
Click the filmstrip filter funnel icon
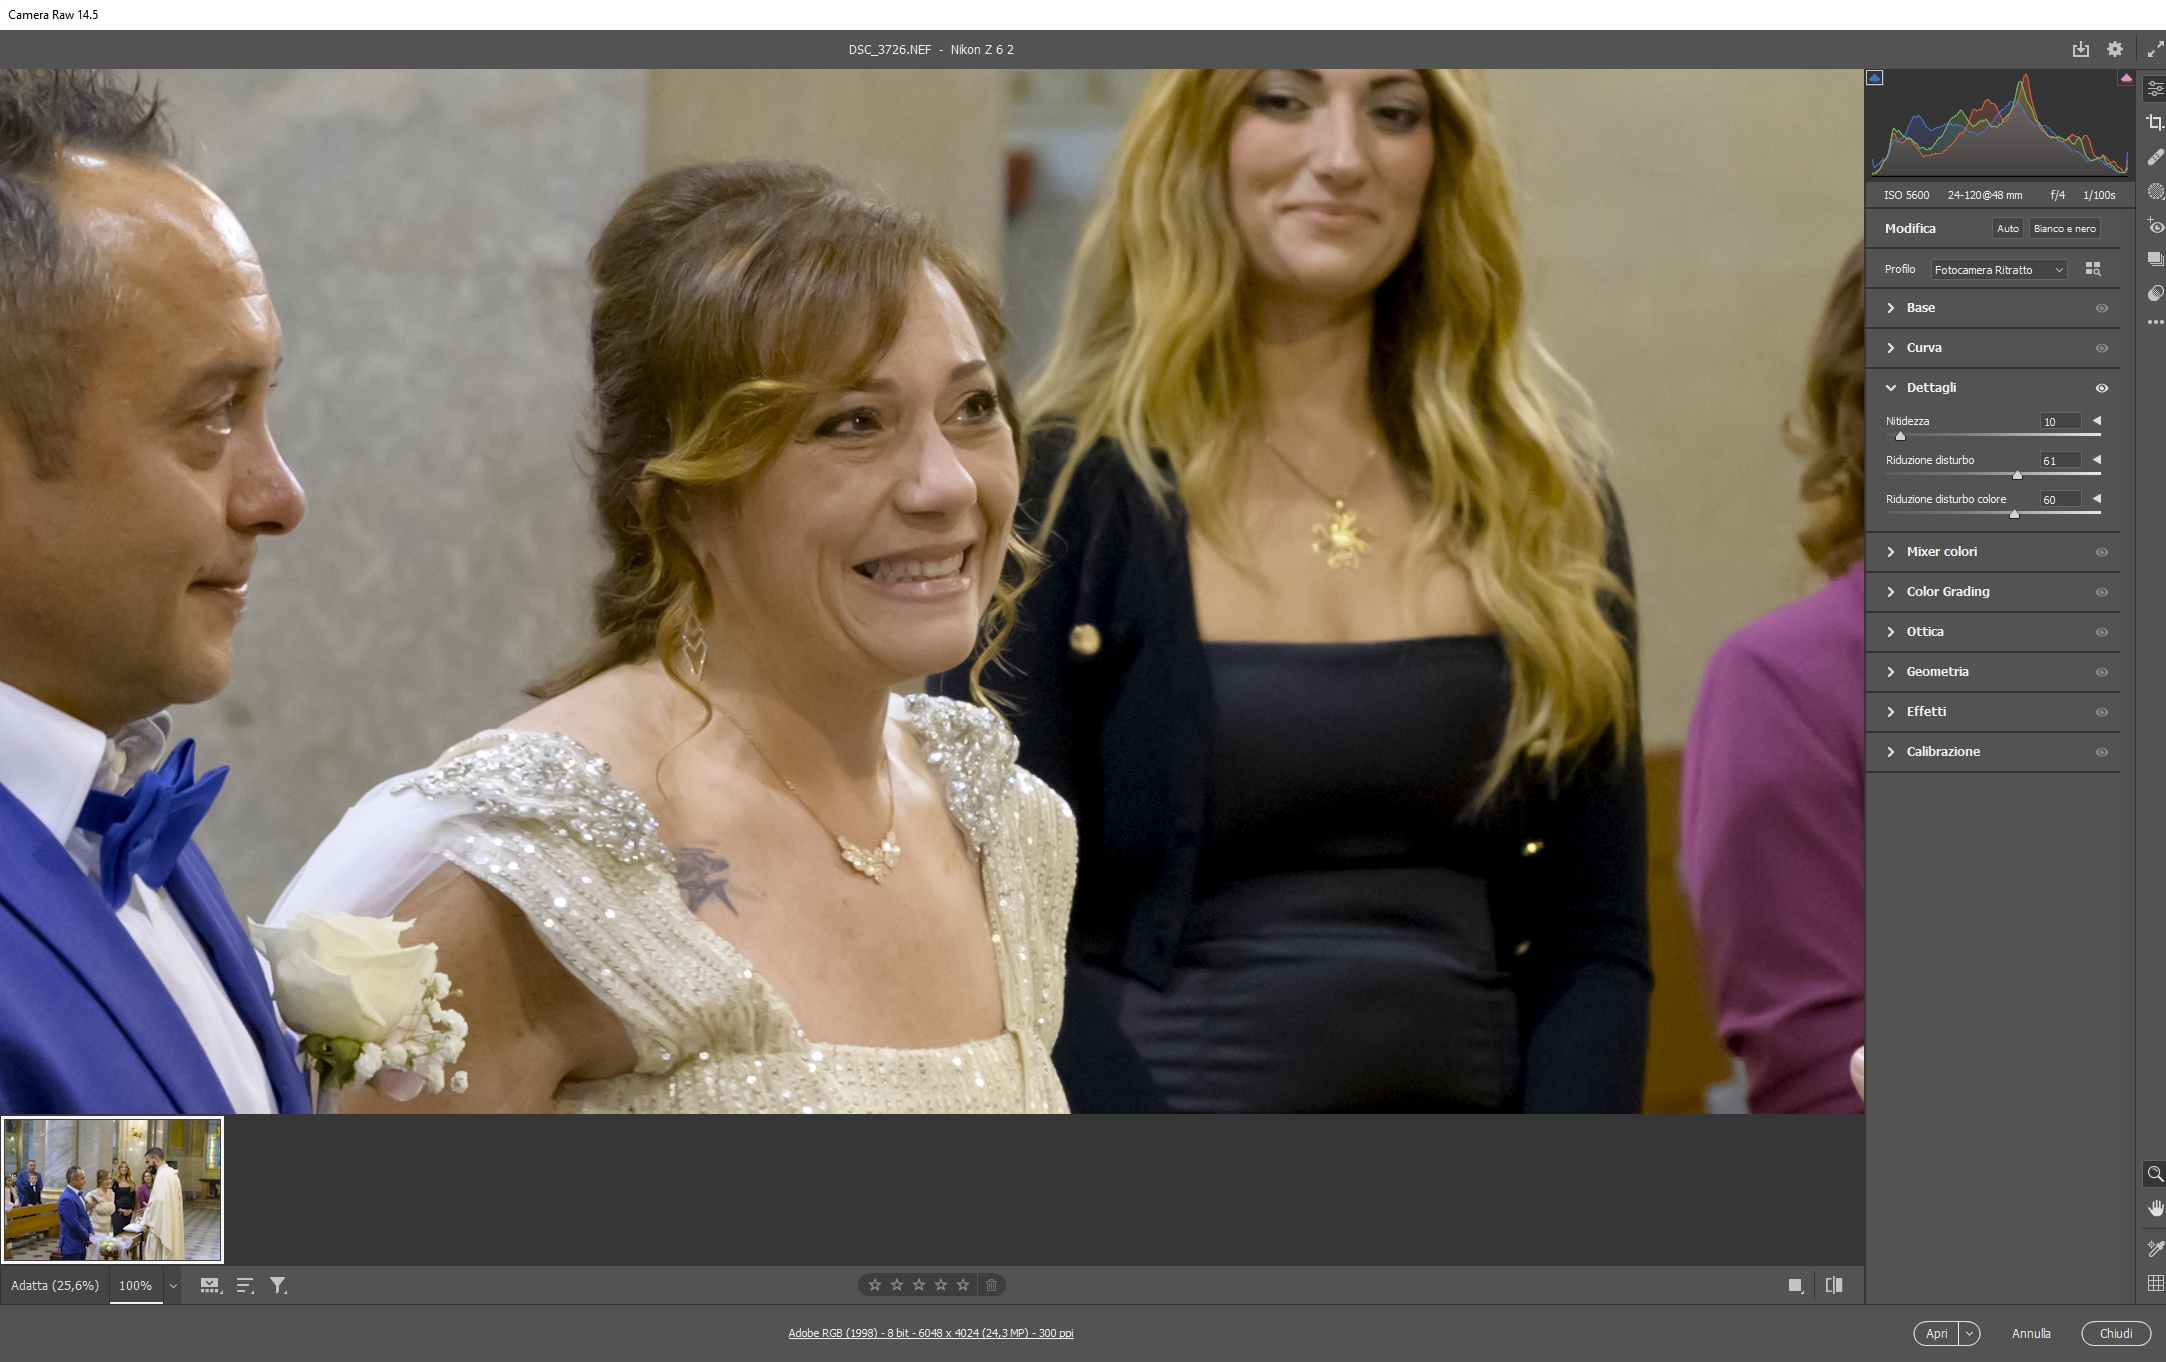coord(279,1285)
